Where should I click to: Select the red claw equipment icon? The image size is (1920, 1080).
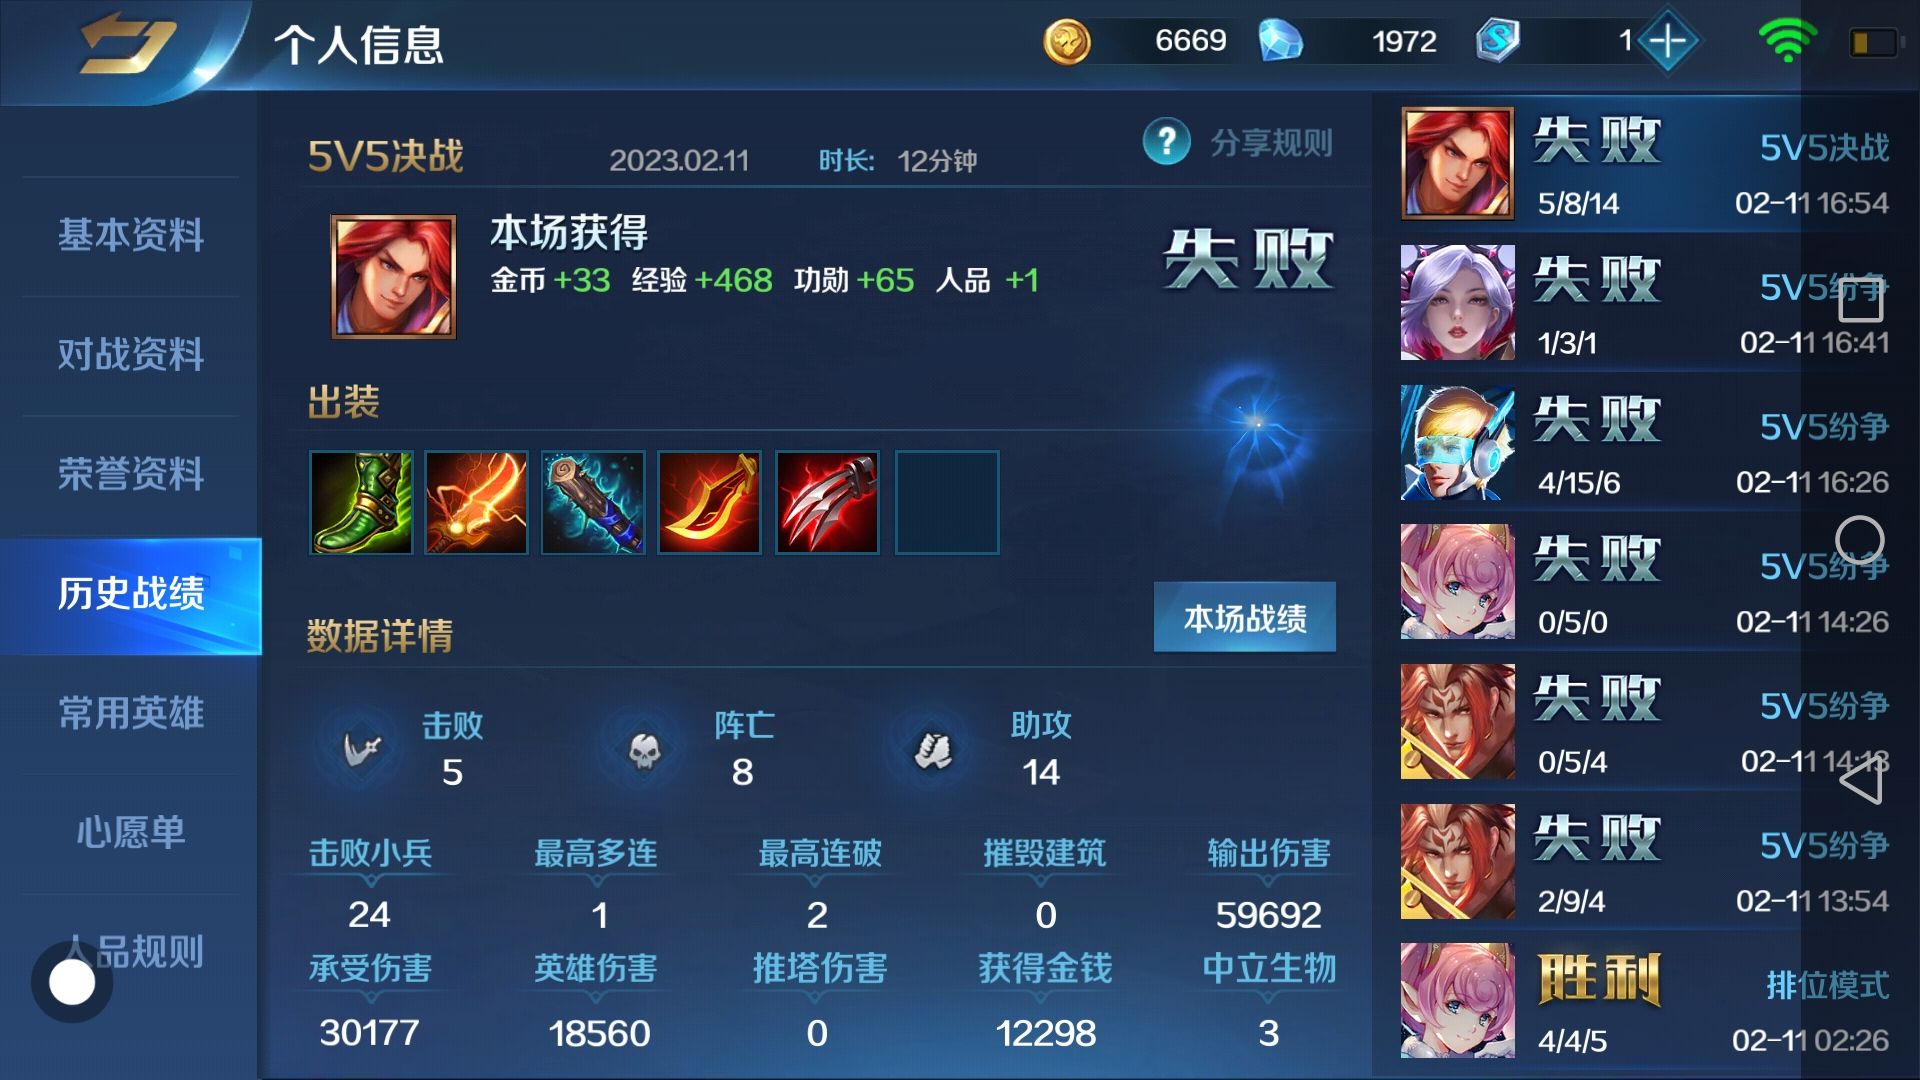click(x=827, y=502)
